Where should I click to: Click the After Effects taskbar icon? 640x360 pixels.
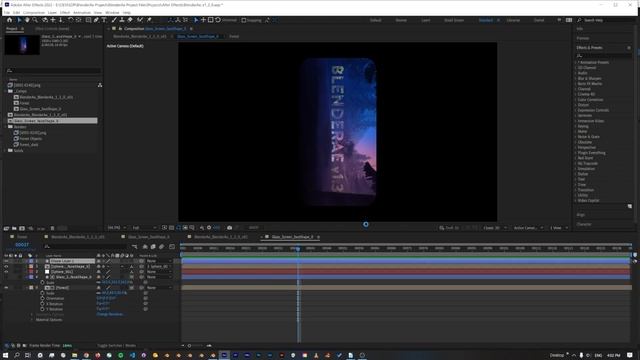[224, 355]
